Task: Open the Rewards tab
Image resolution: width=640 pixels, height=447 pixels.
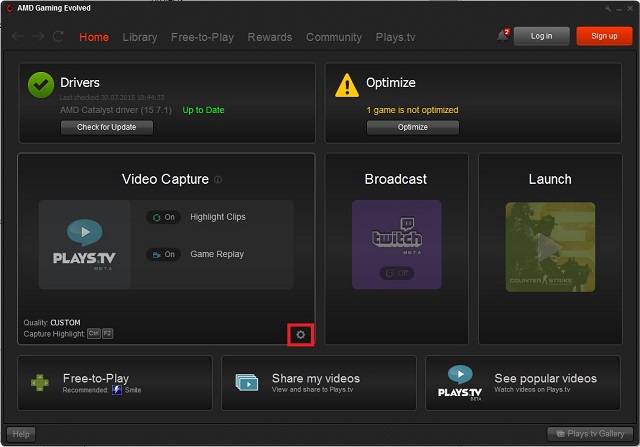Action: click(x=270, y=37)
